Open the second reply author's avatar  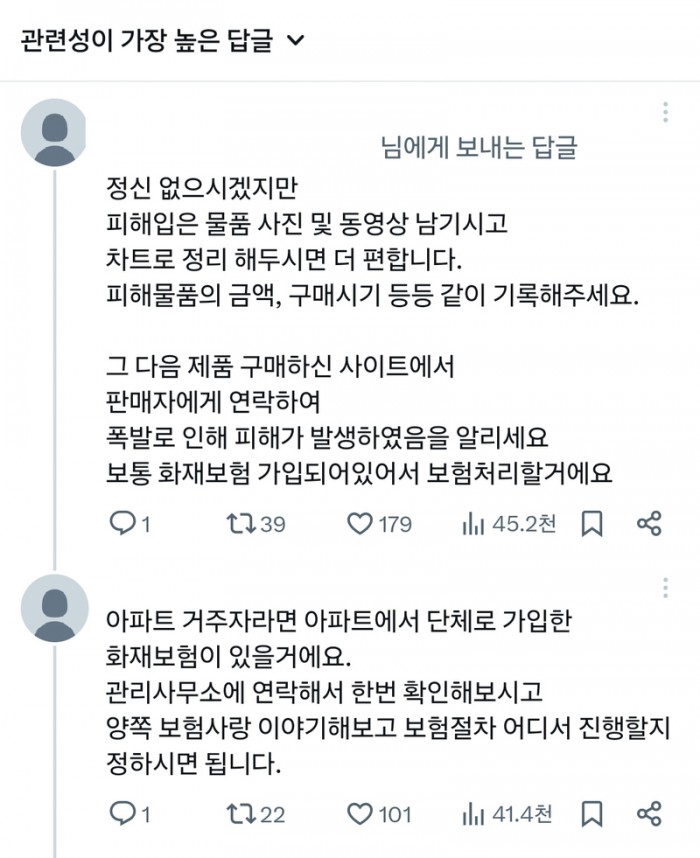[x=55, y=608]
